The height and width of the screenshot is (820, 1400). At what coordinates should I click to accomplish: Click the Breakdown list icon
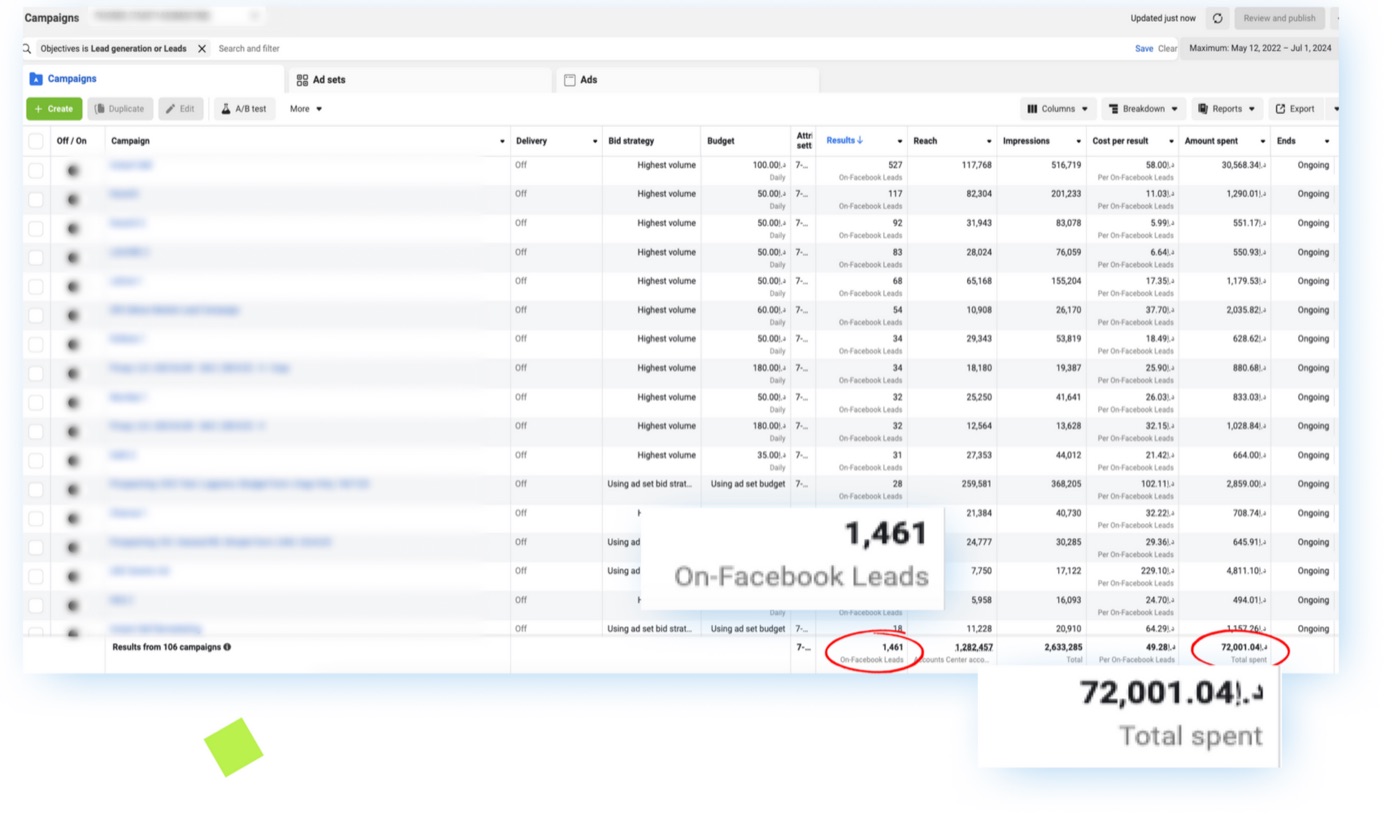1113,109
